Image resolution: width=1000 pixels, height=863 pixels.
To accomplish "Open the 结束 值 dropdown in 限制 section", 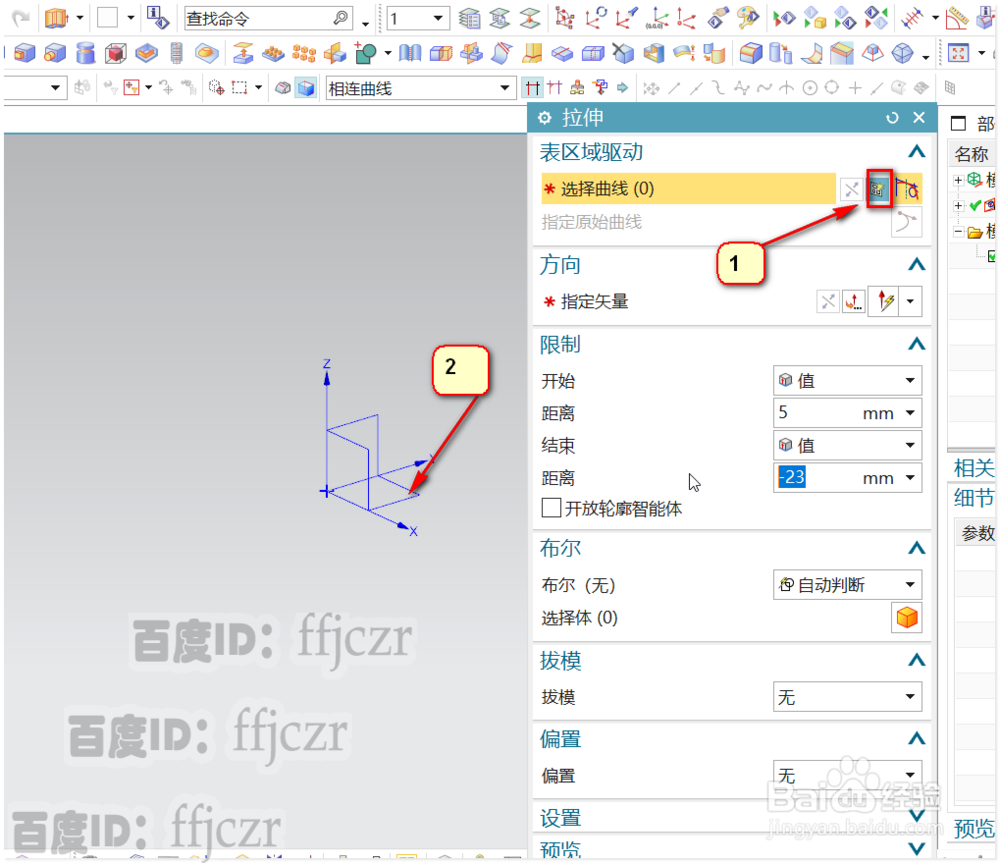I will click(x=845, y=445).
